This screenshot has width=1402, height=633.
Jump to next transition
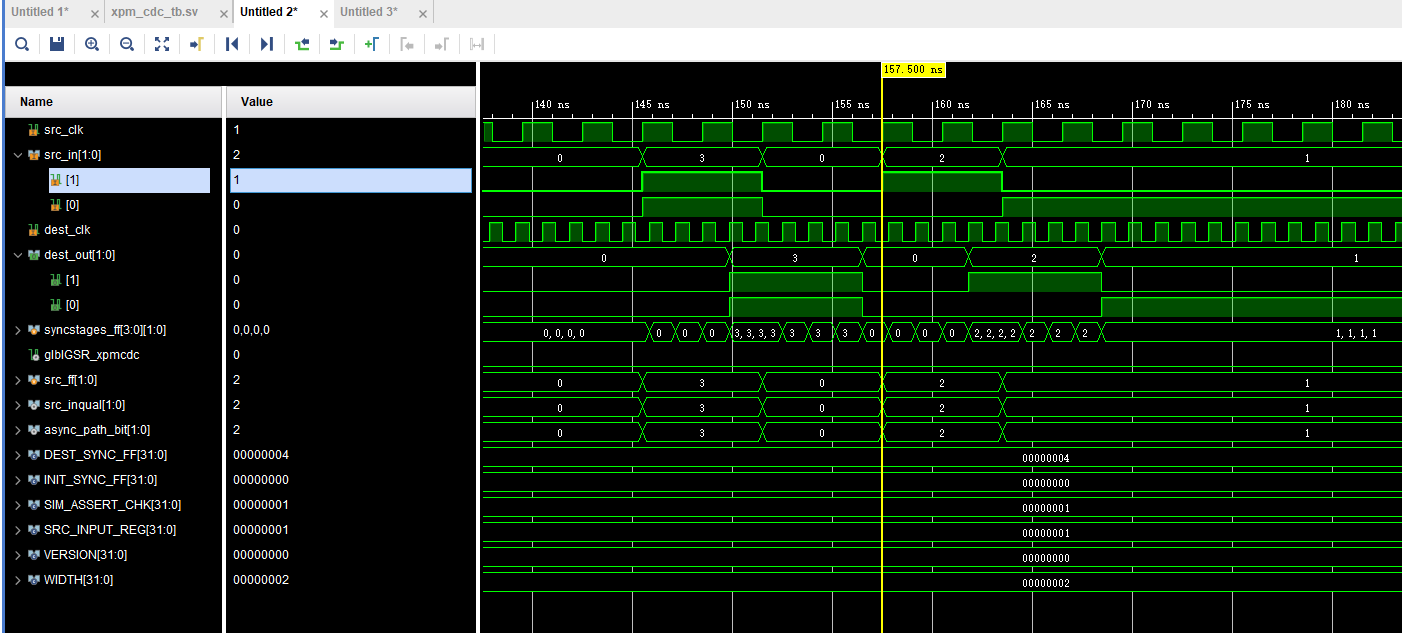(336, 44)
